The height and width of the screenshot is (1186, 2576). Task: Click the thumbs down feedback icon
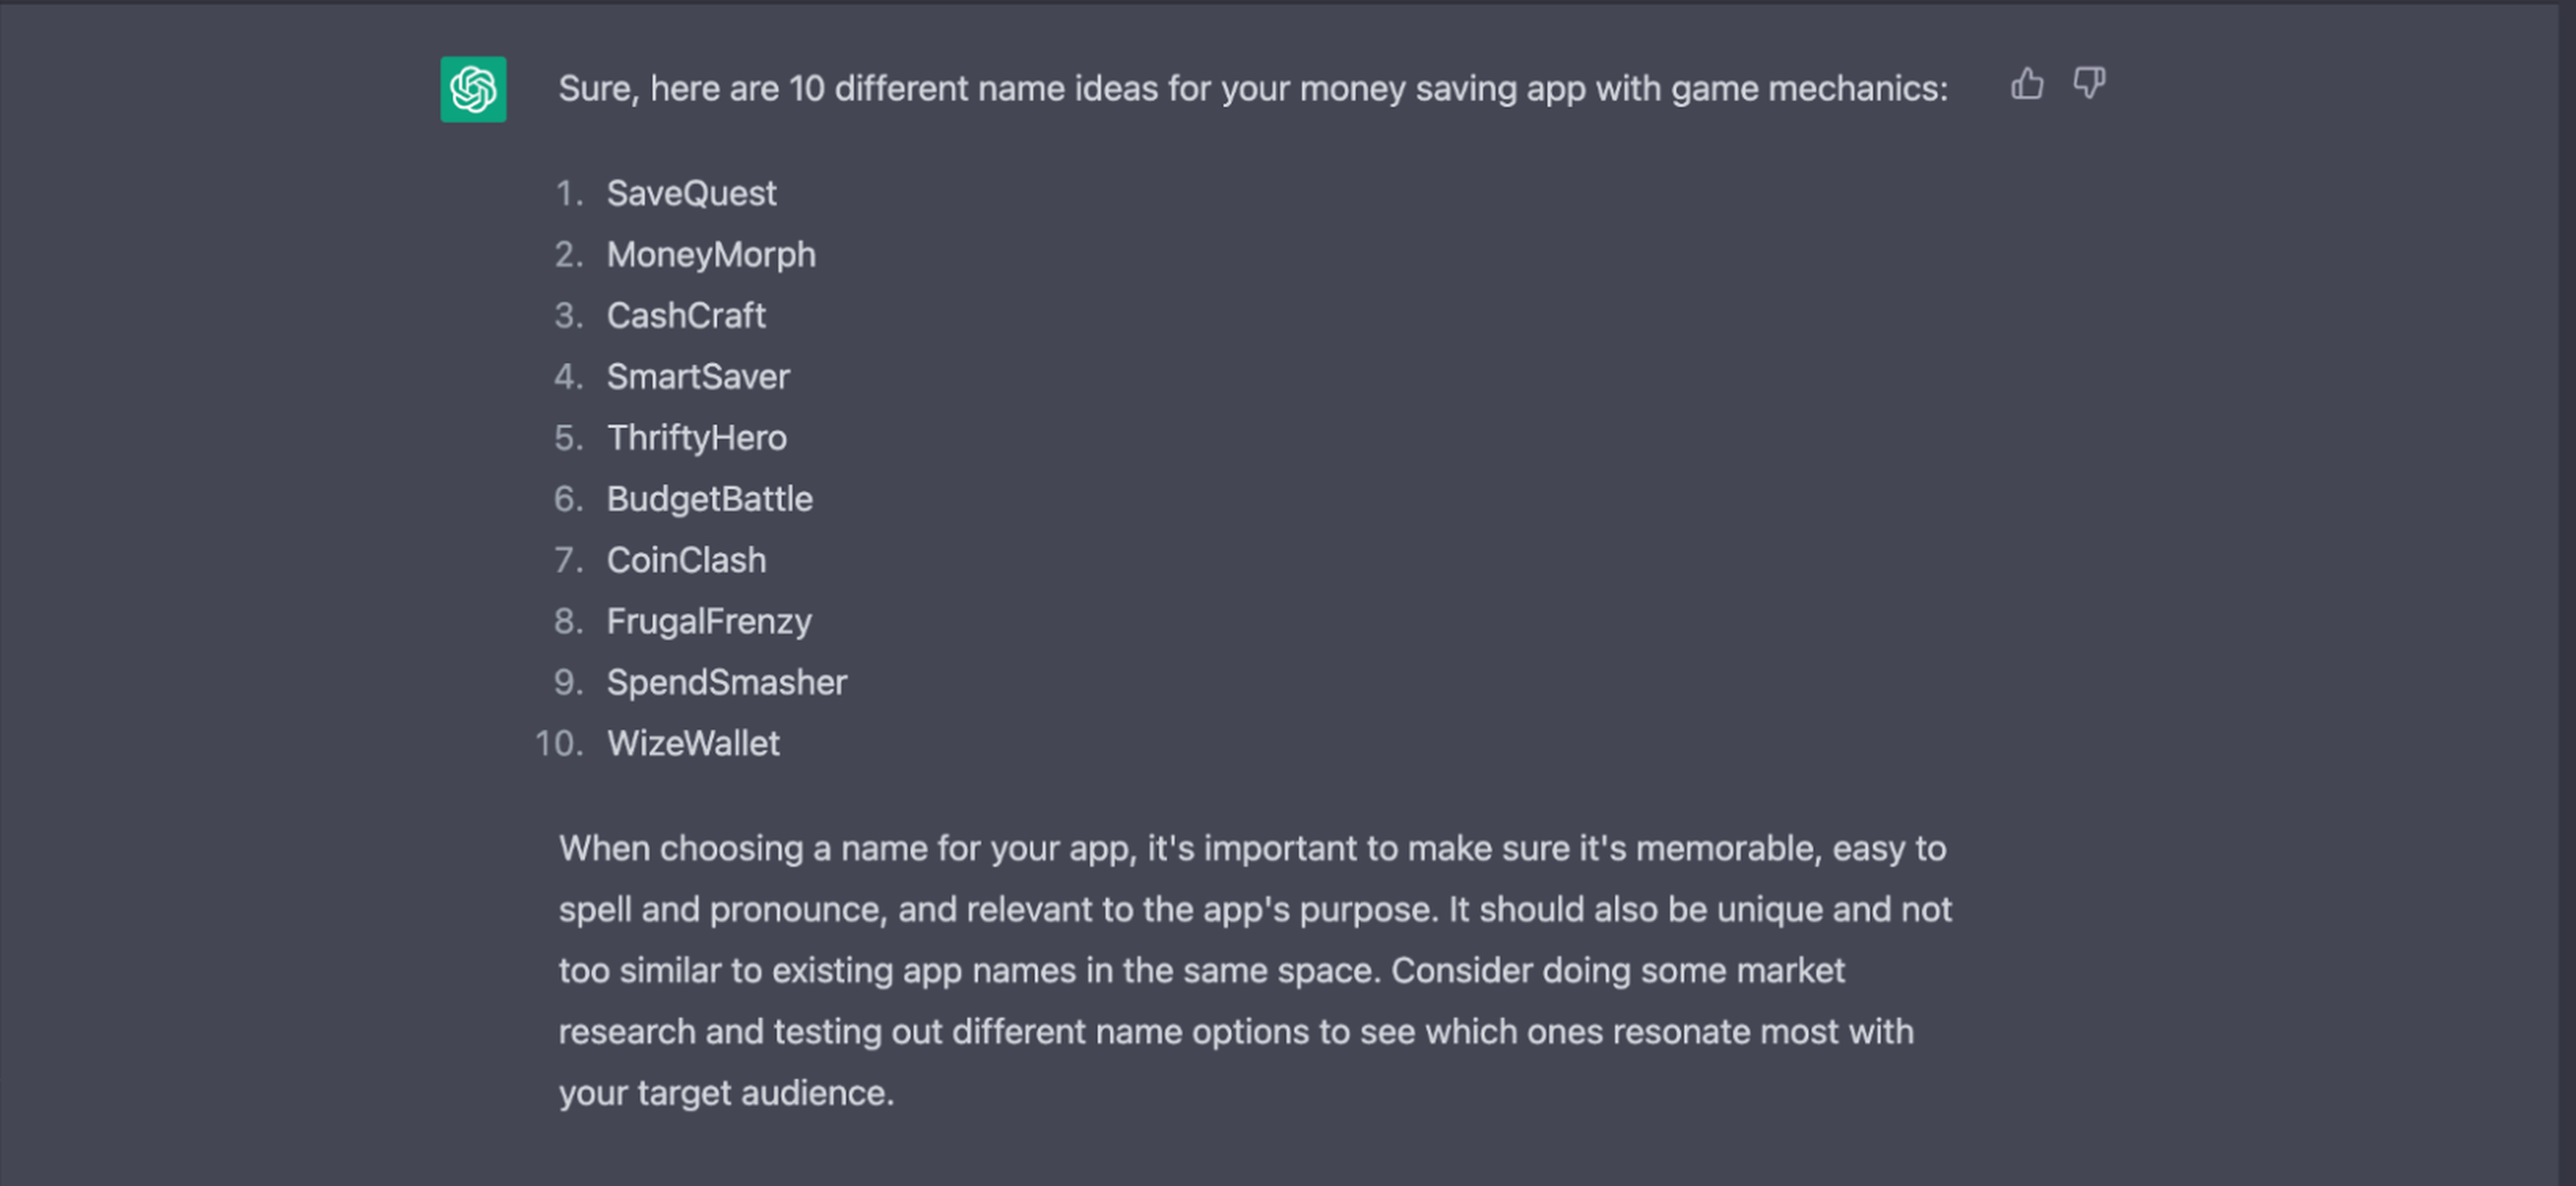click(x=2089, y=84)
